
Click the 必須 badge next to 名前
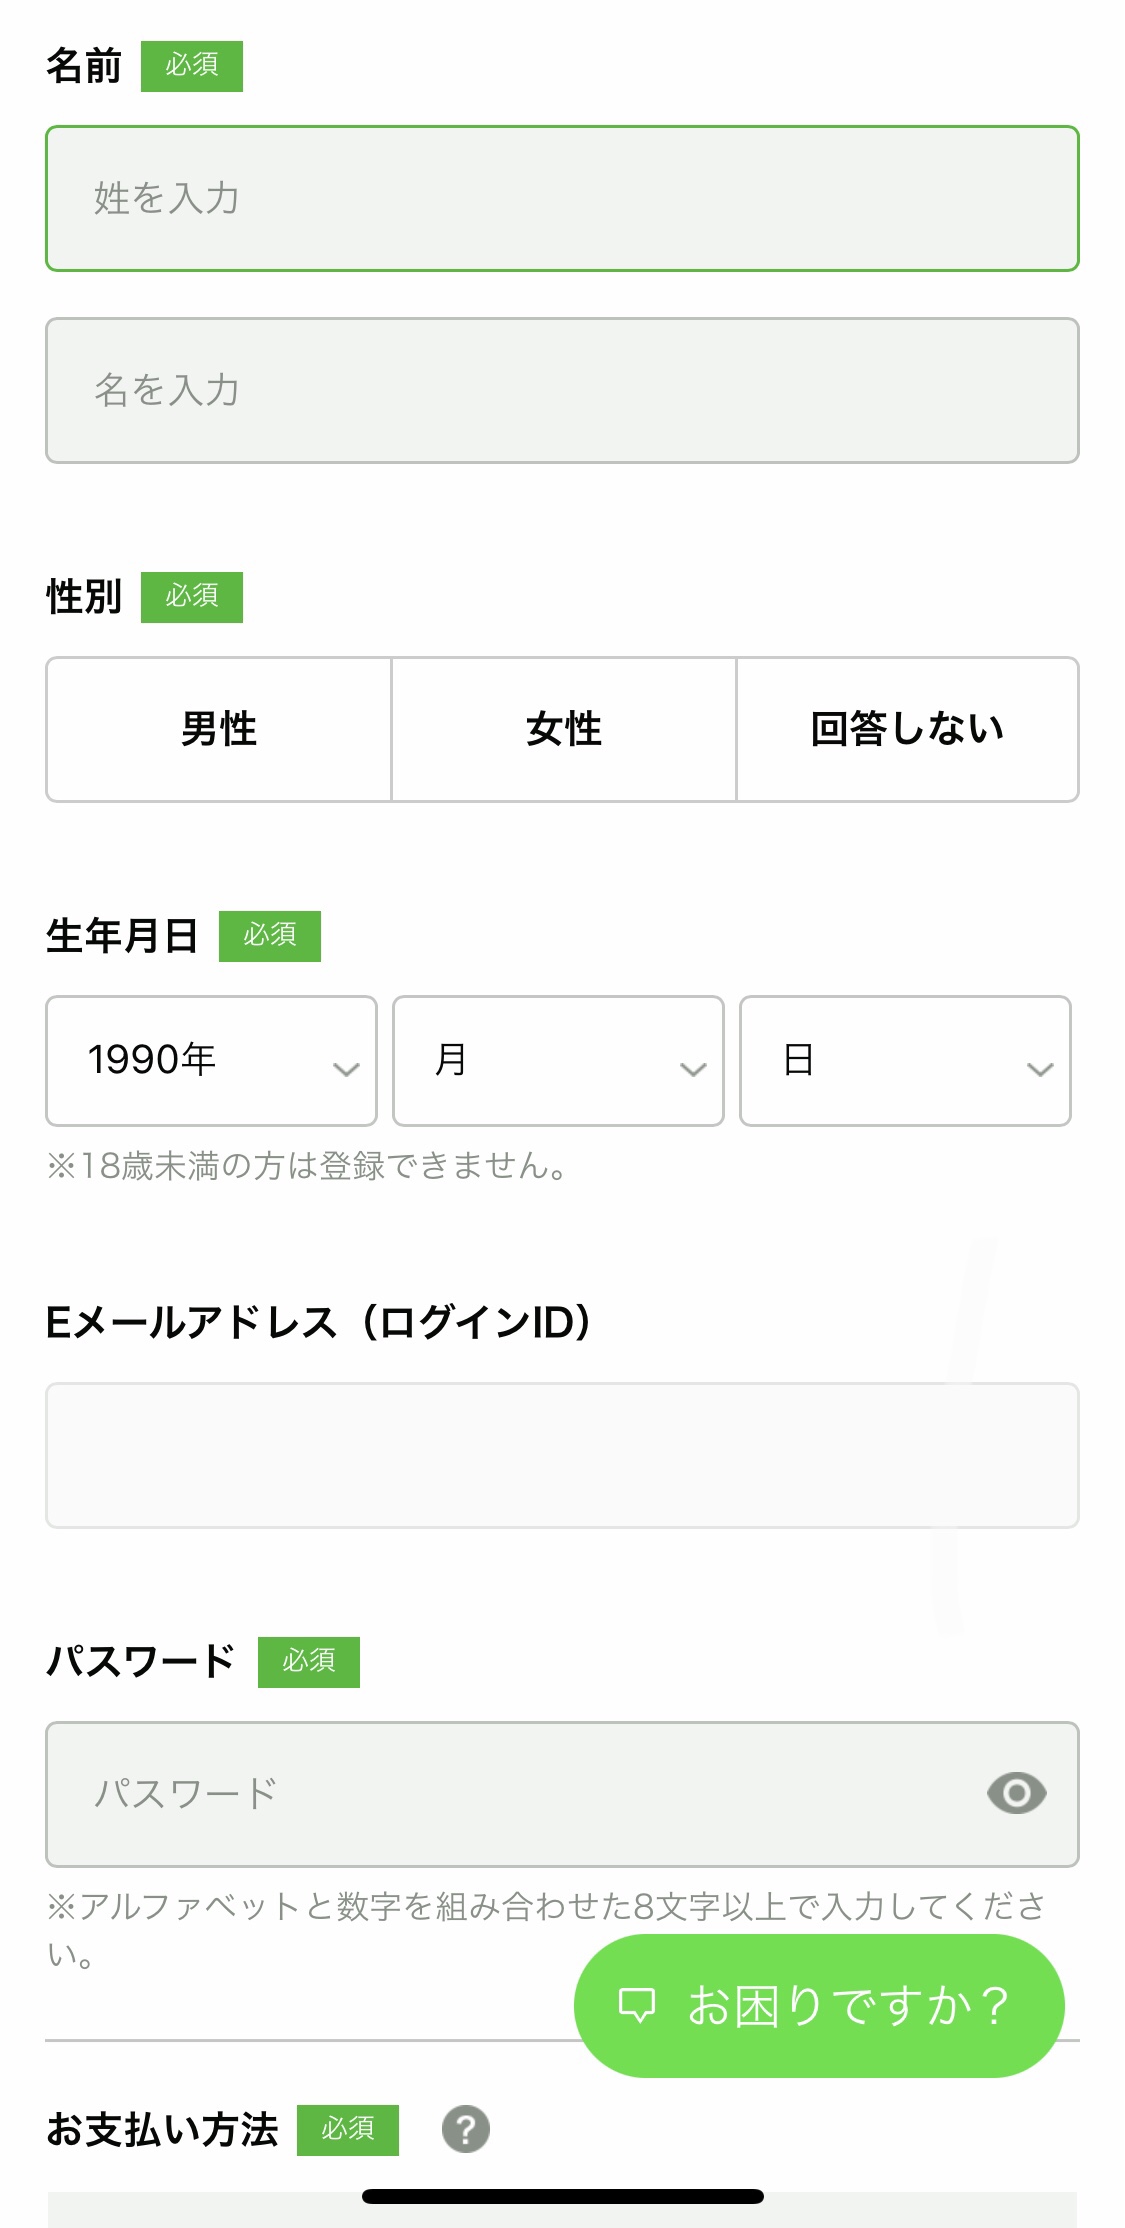pyautogui.click(x=192, y=66)
